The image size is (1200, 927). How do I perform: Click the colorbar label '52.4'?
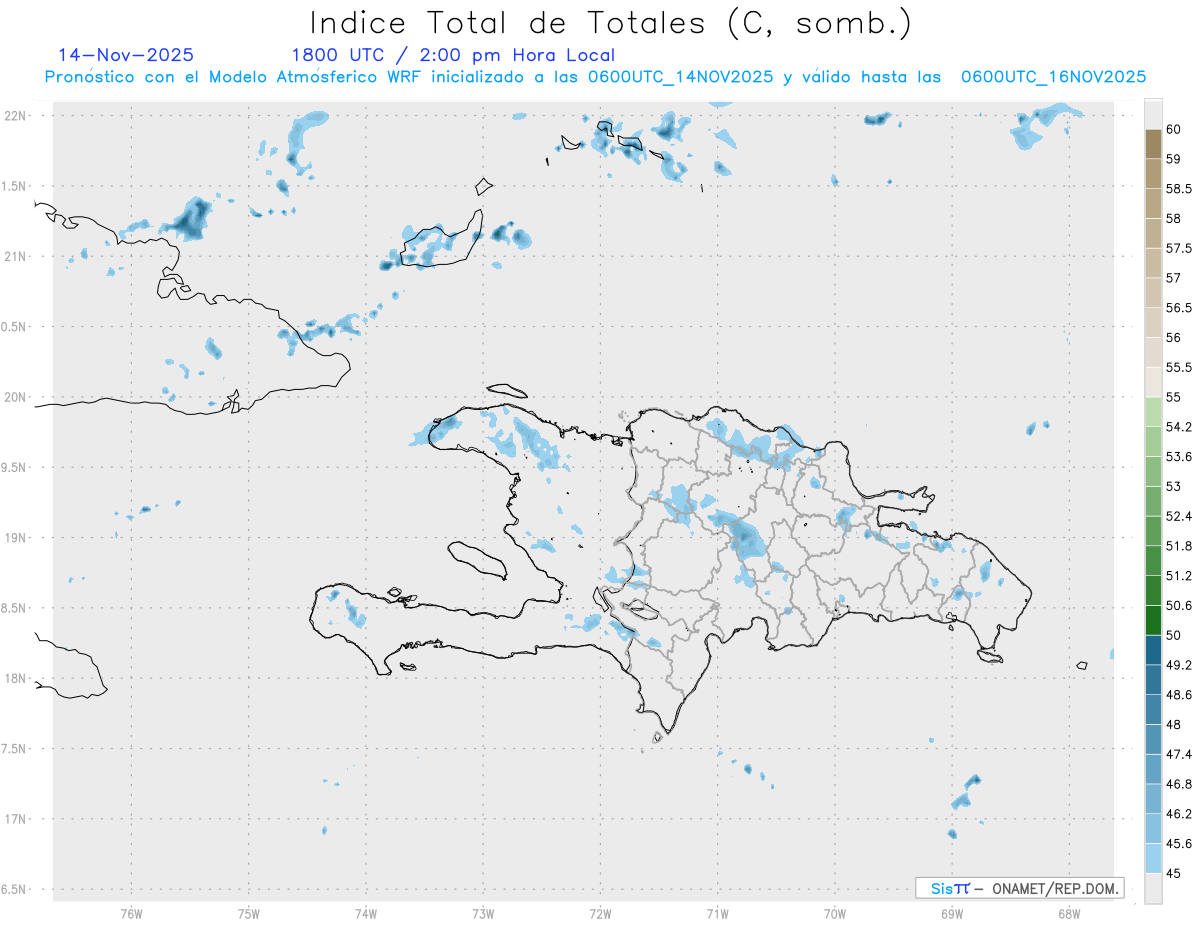tap(1179, 516)
